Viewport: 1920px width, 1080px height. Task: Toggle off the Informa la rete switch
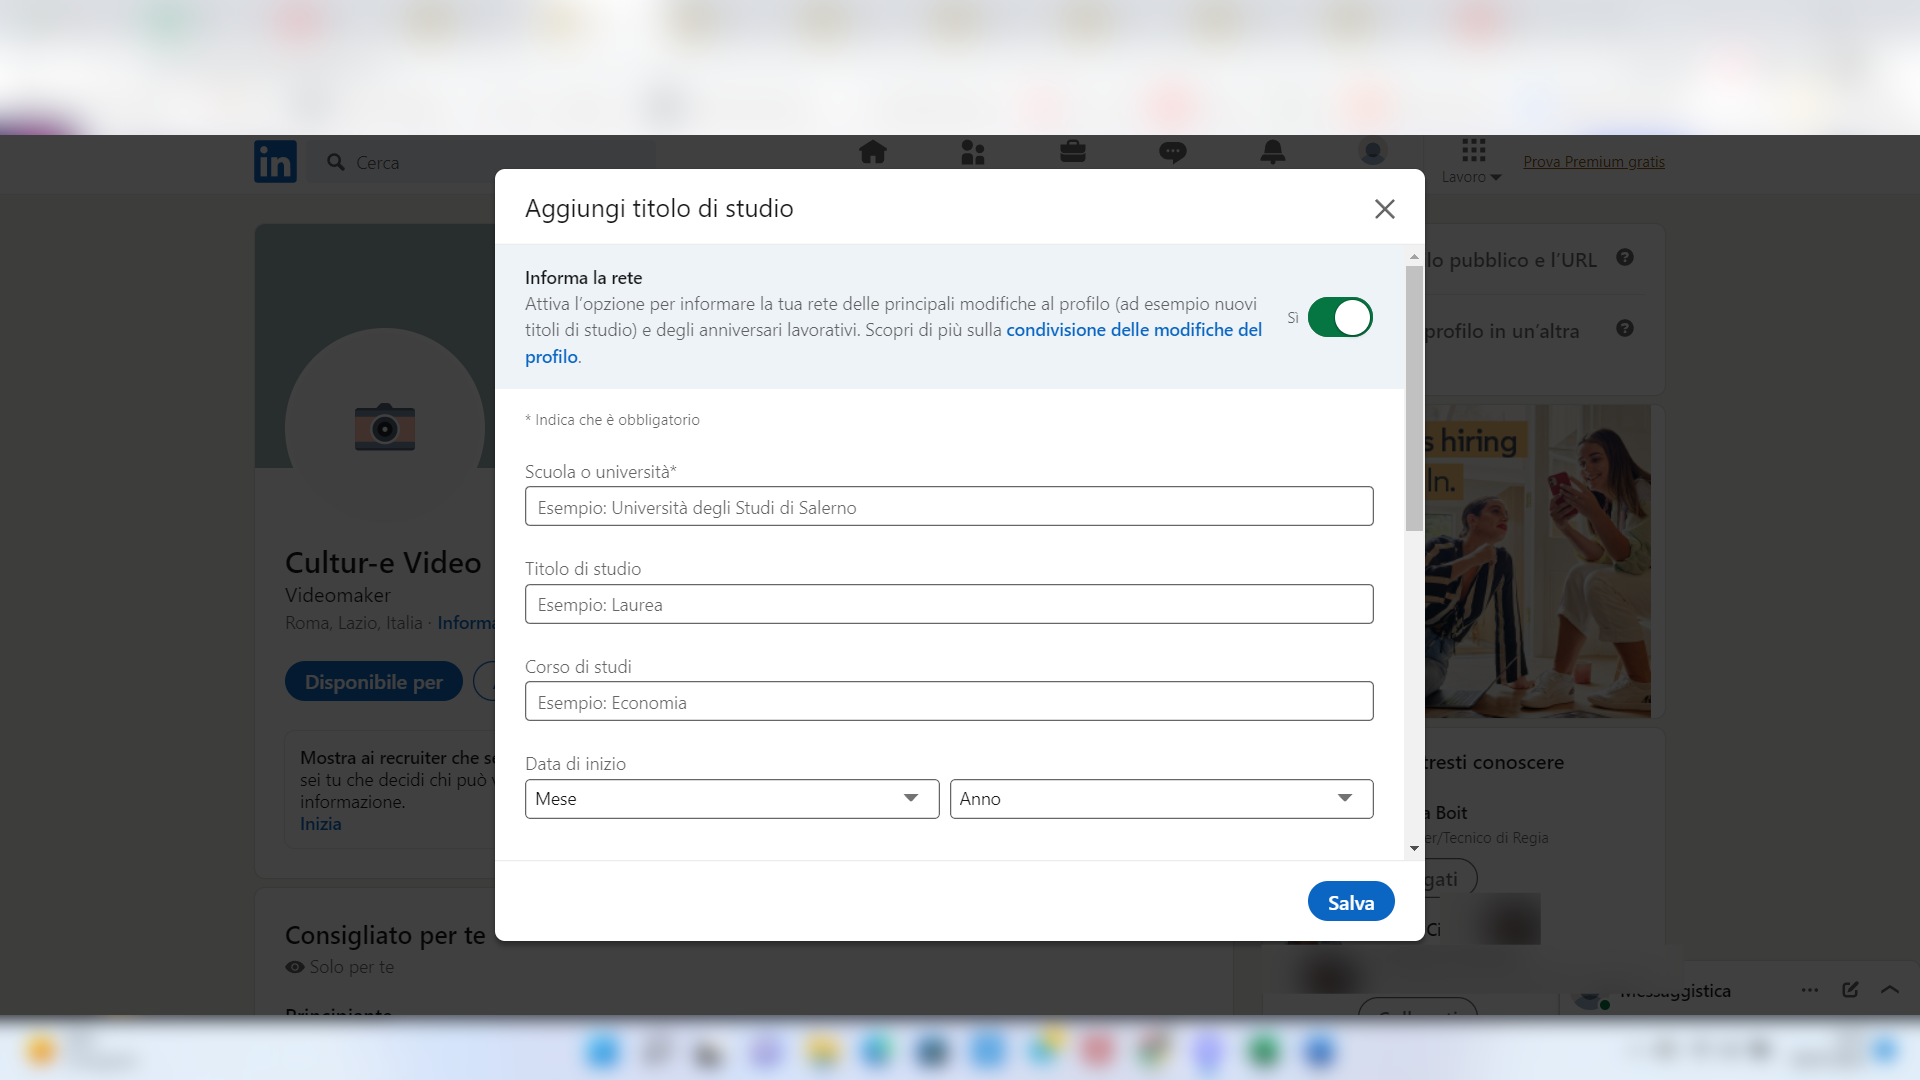1340,318
